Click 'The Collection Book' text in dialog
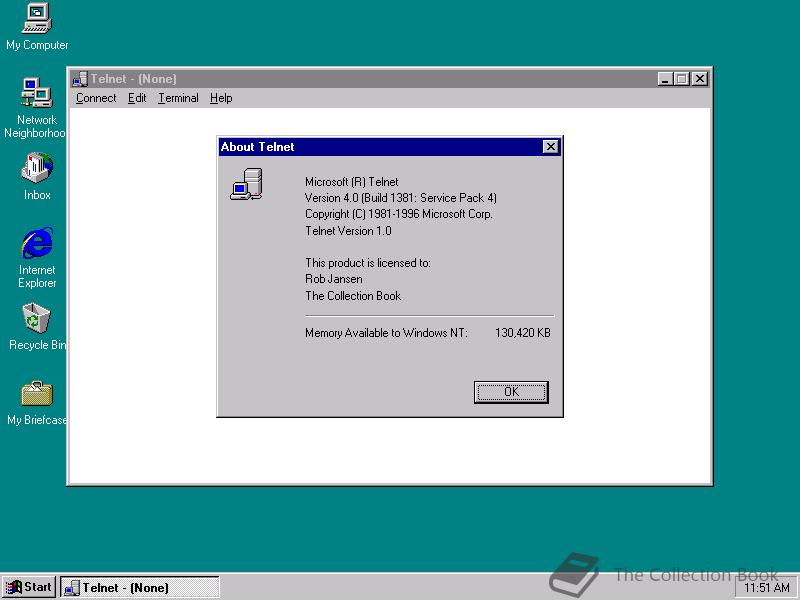This screenshot has width=800, height=600. coord(353,295)
